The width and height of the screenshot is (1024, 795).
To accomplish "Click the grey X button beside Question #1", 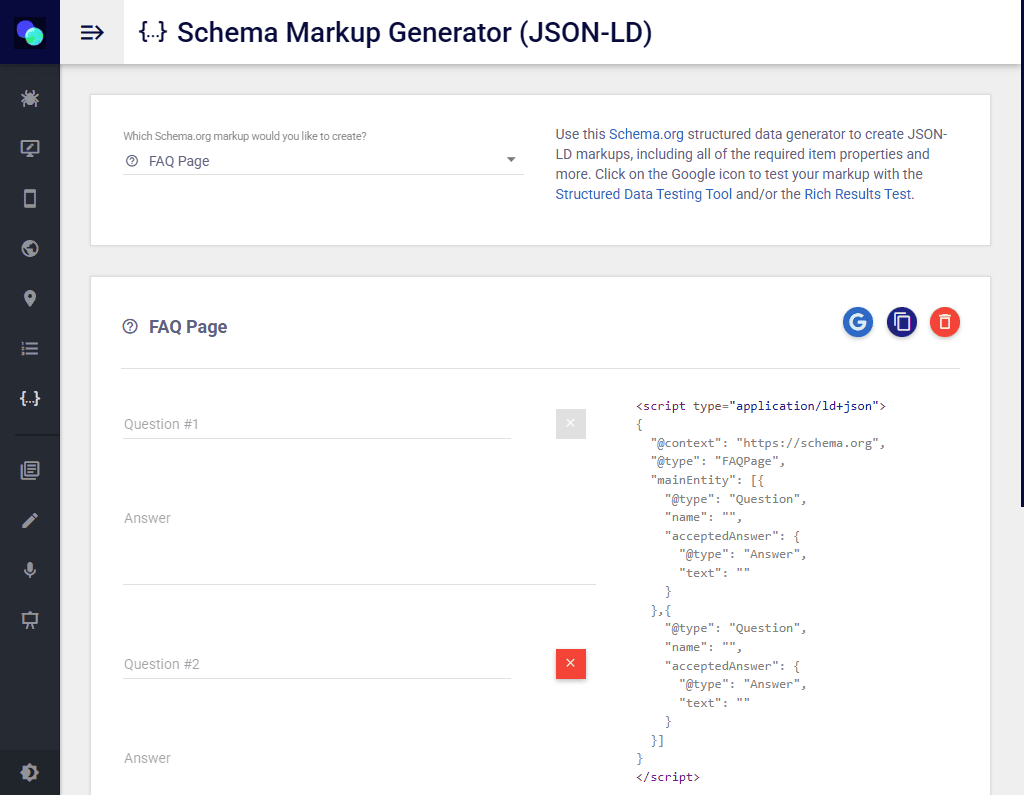I will click(x=571, y=424).
